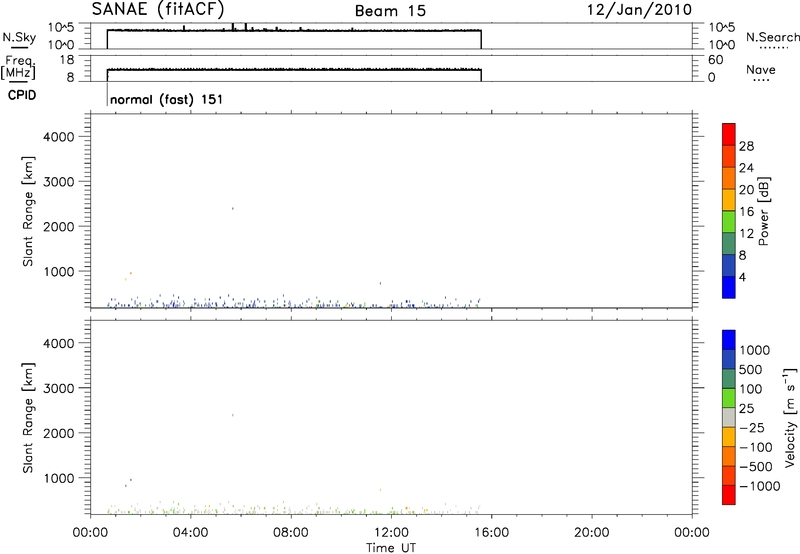The image size is (800, 554).
Task: Click the Slant Range label of the velocity panel
Action: coord(28,418)
